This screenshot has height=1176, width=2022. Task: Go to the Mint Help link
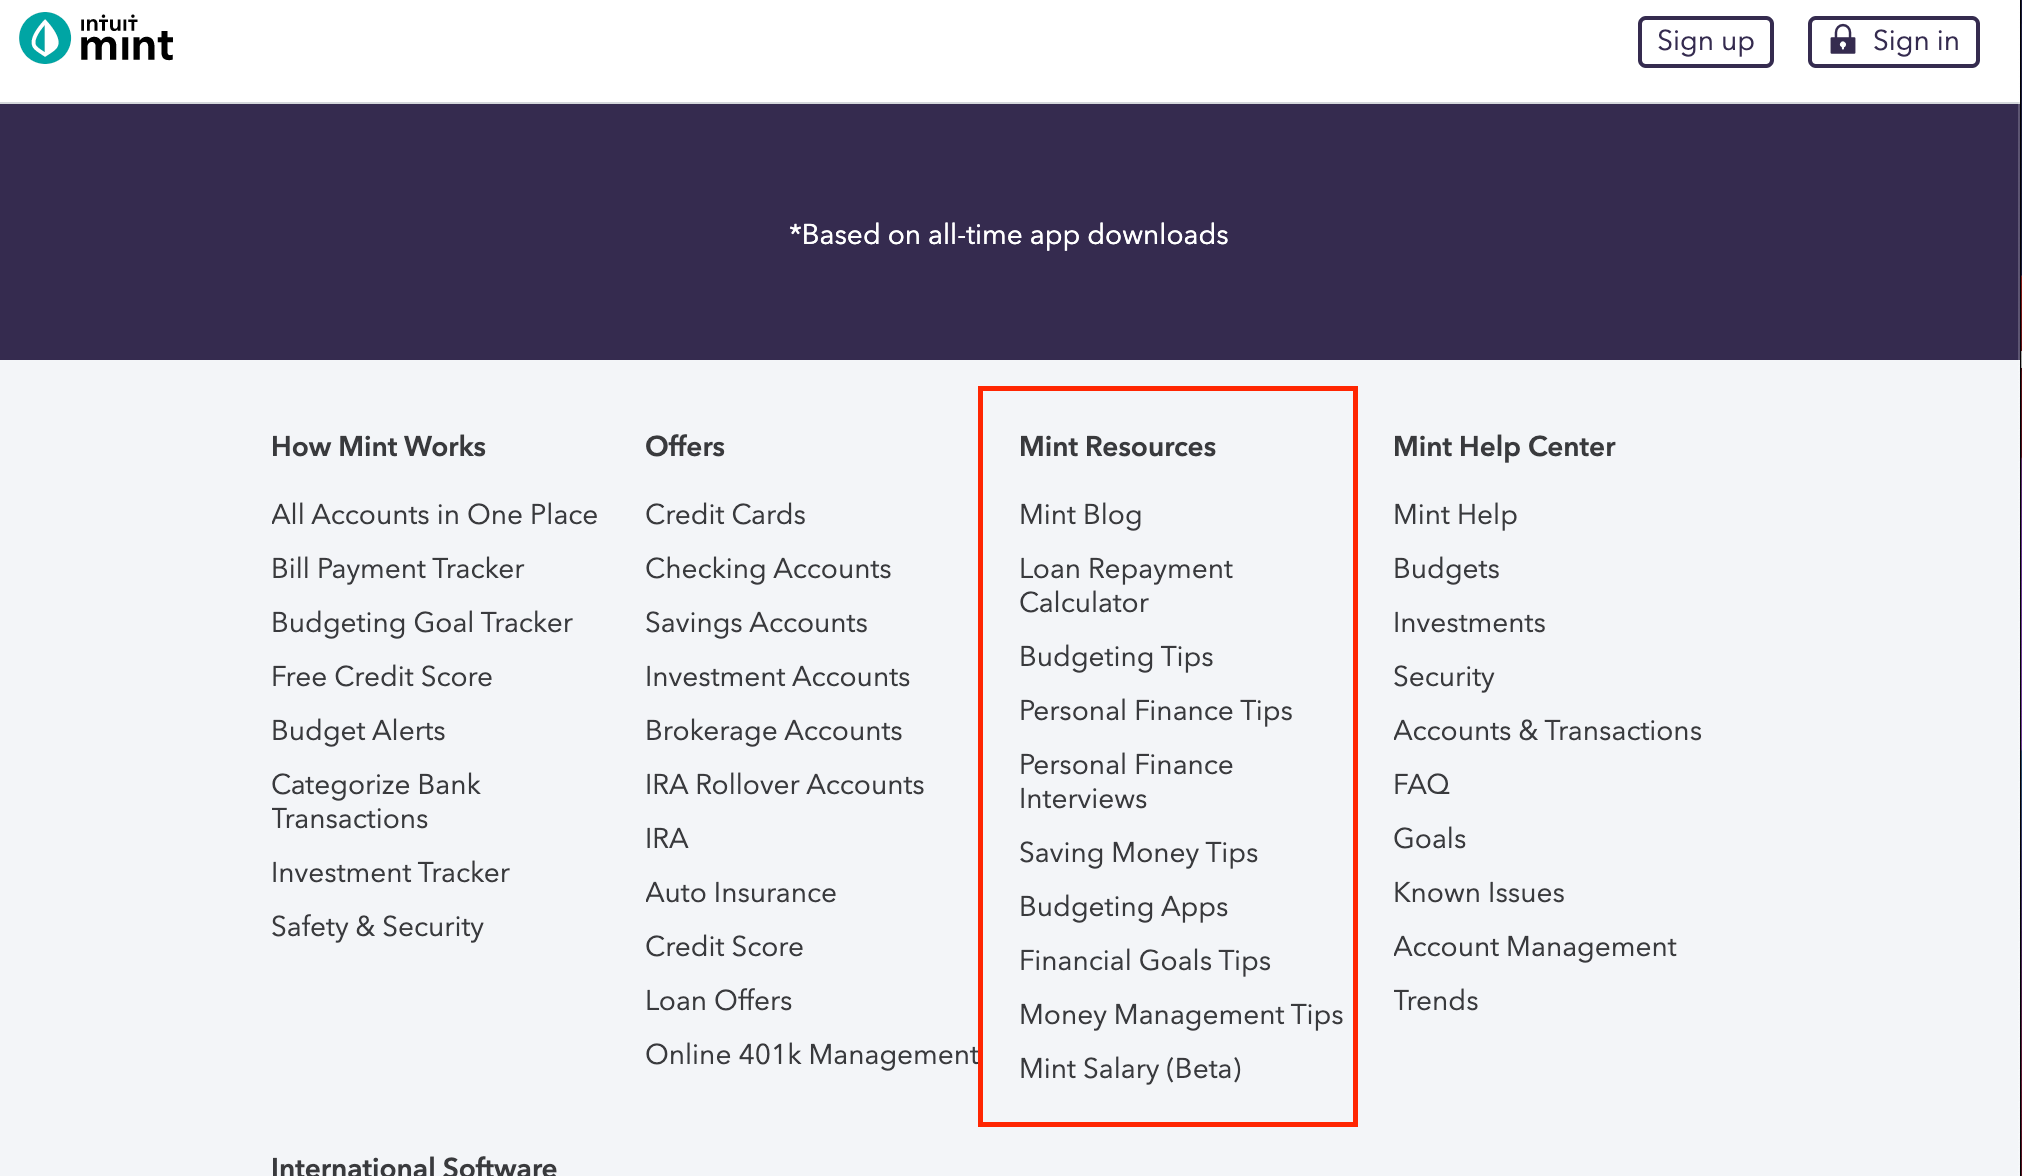pos(1455,514)
